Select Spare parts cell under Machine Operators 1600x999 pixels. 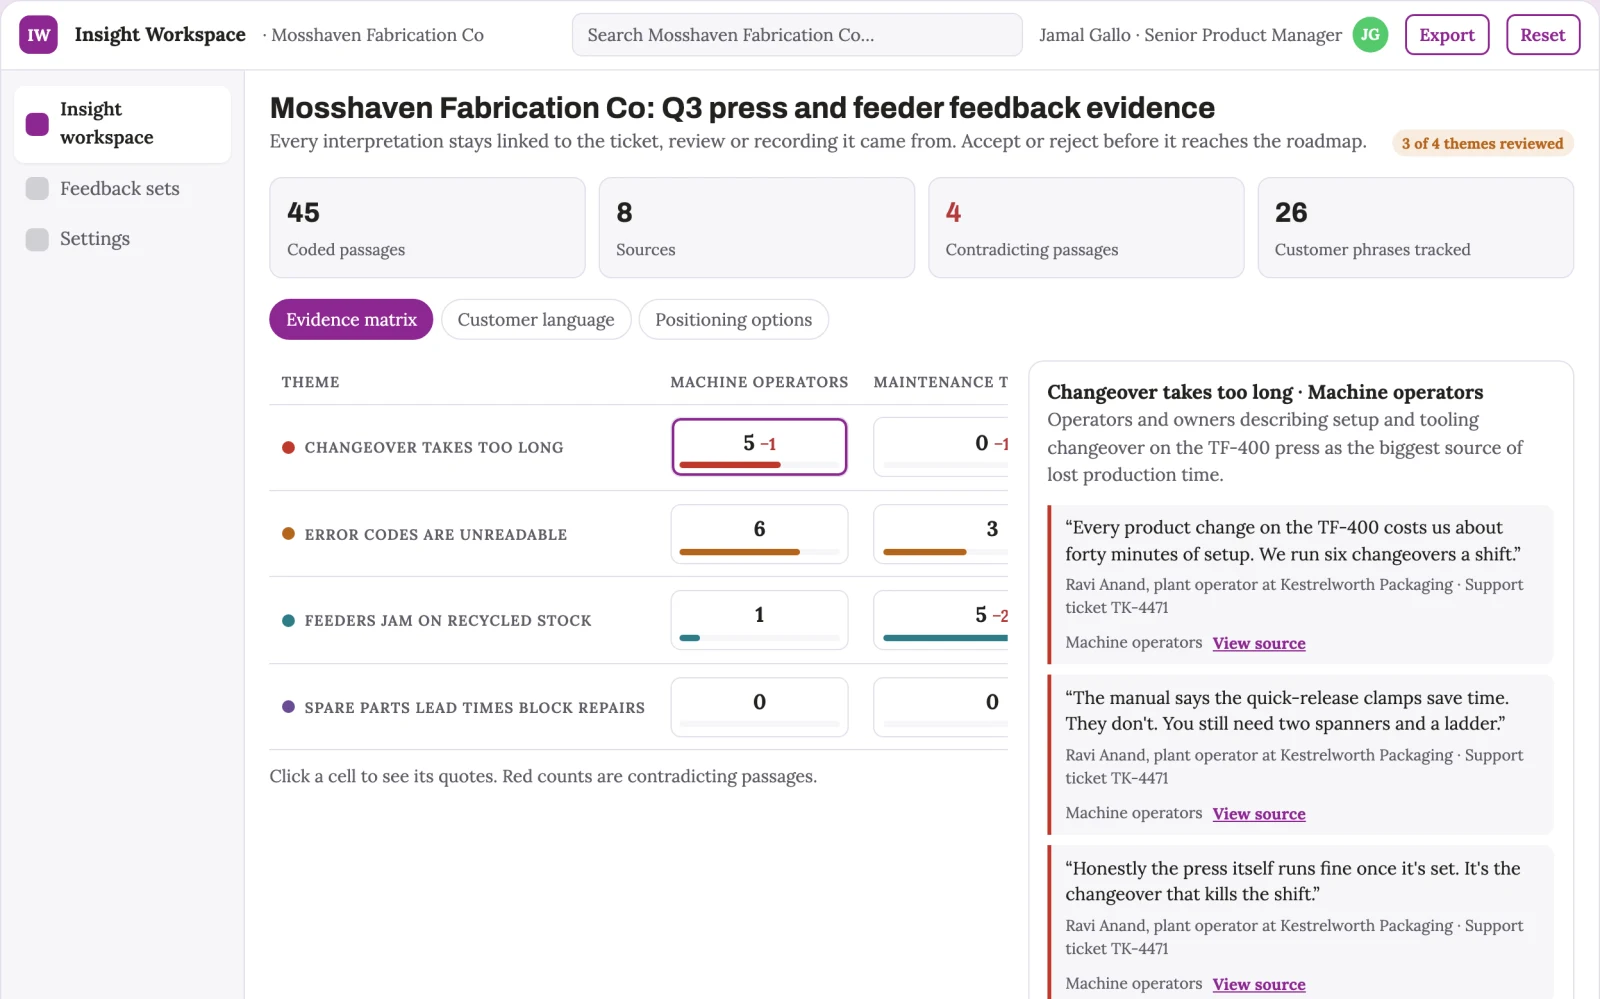point(760,707)
